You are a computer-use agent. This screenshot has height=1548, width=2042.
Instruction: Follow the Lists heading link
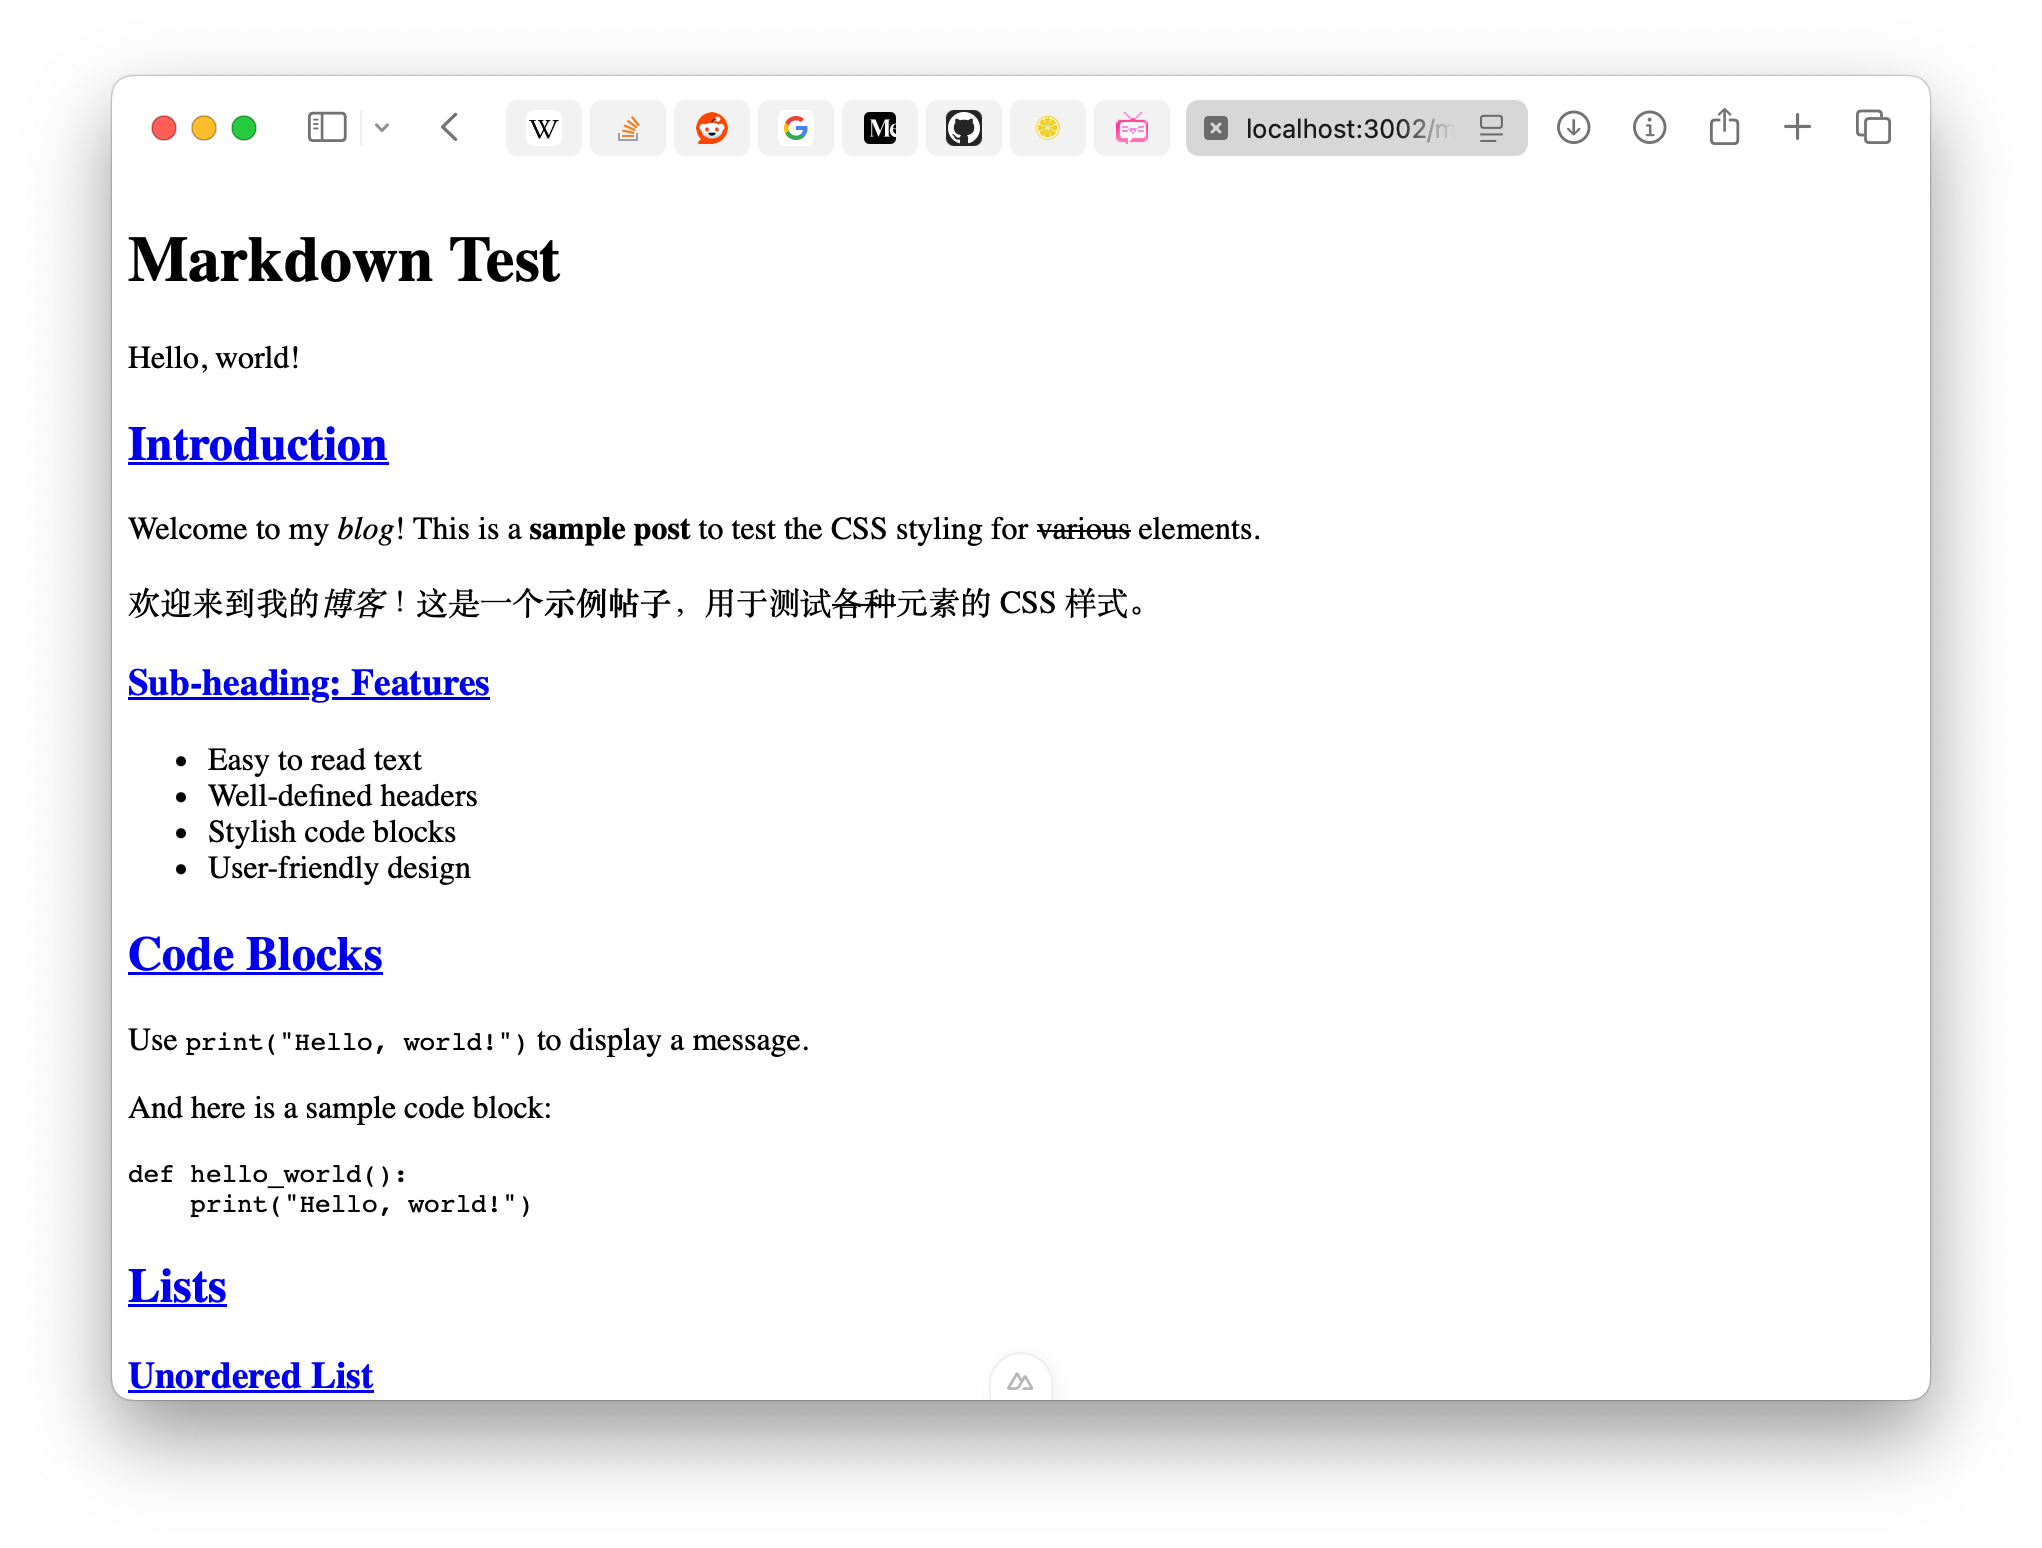pyautogui.click(x=177, y=1286)
